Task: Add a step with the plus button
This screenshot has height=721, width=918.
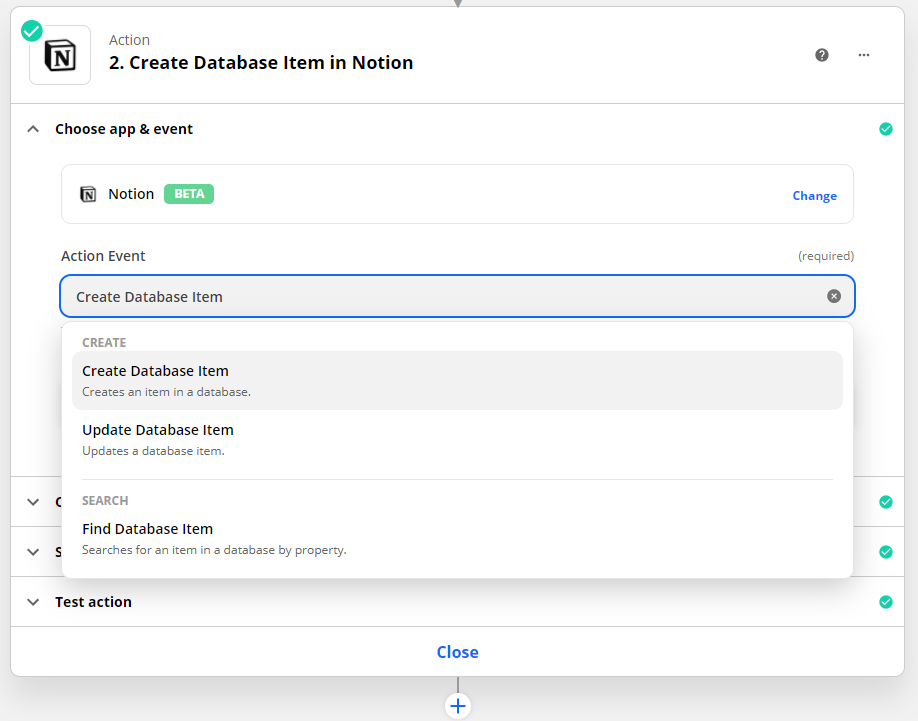Action: pyautogui.click(x=458, y=706)
